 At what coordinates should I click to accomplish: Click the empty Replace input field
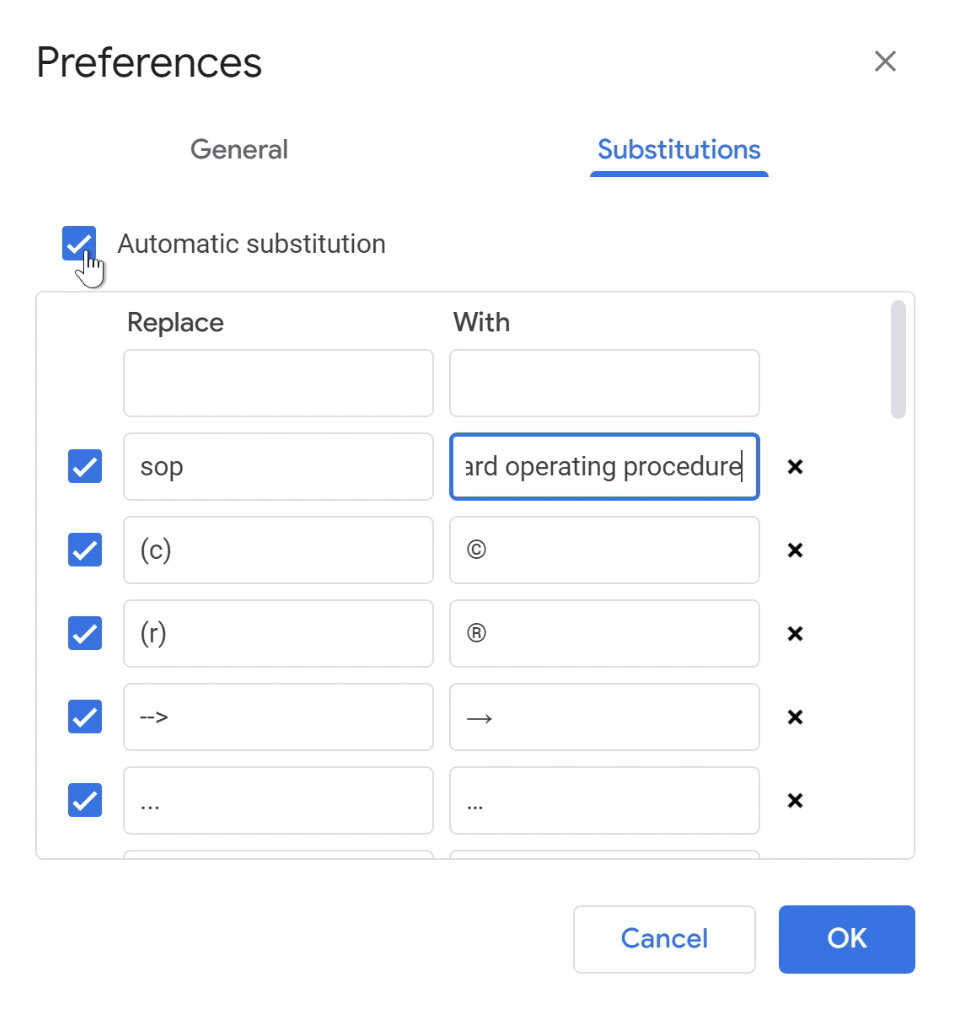[x=278, y=383]
